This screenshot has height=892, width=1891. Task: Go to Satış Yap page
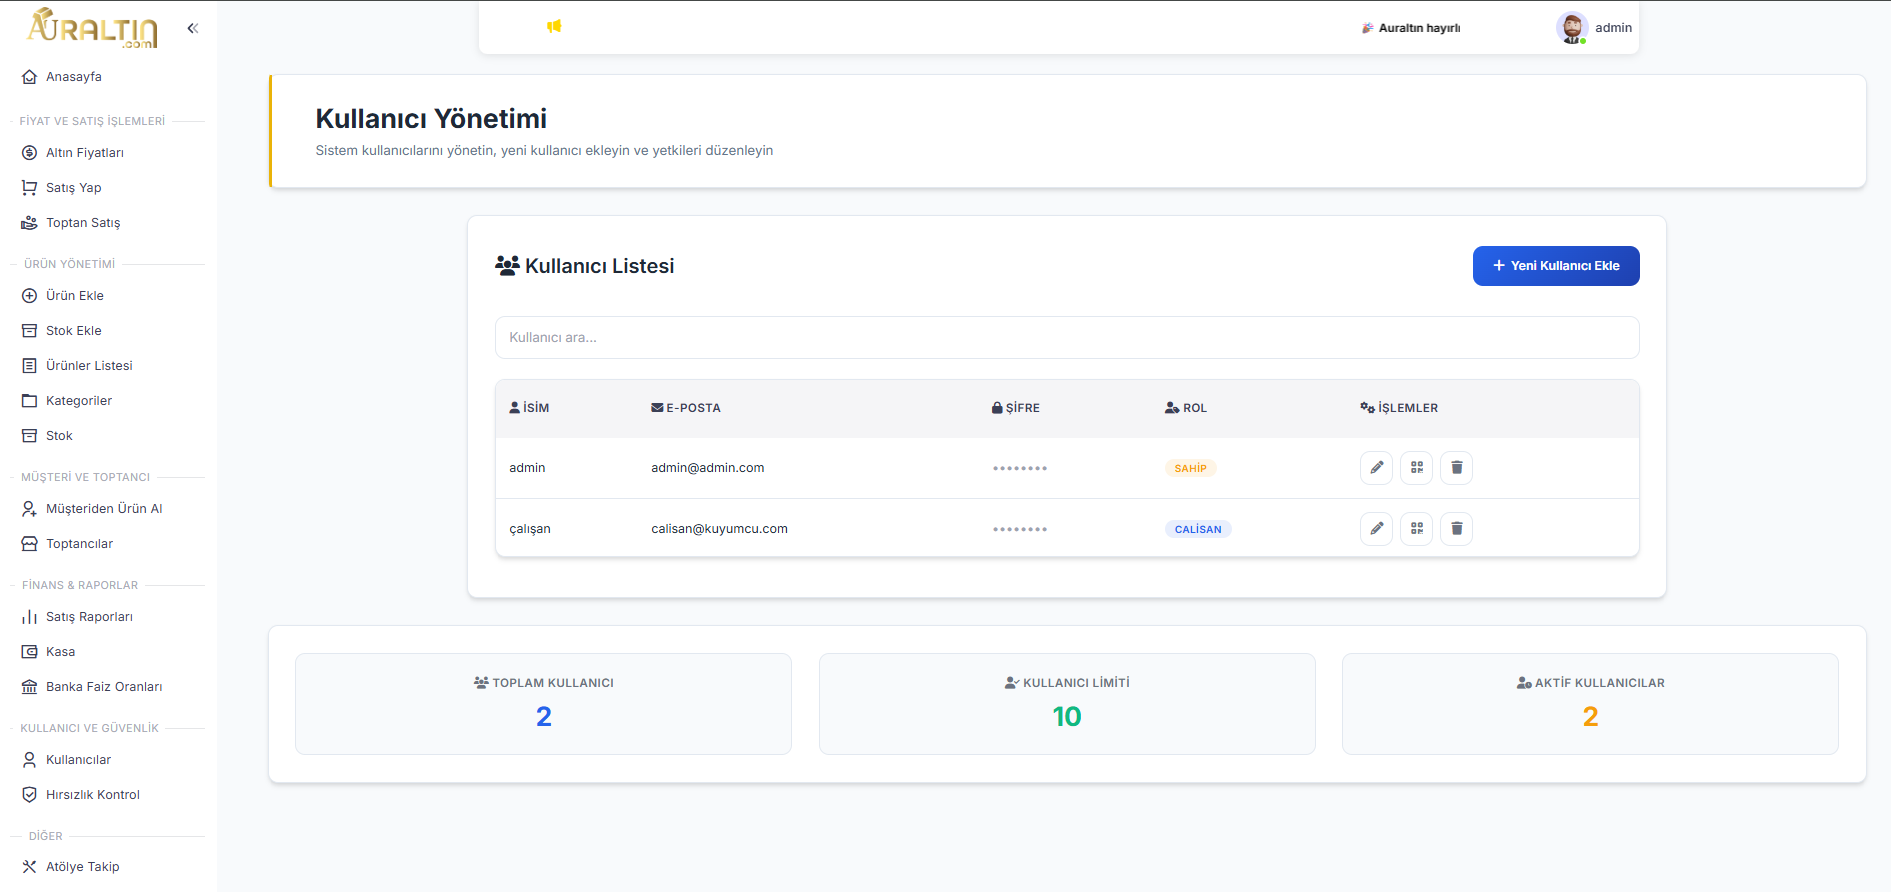(x=73, y=188)
